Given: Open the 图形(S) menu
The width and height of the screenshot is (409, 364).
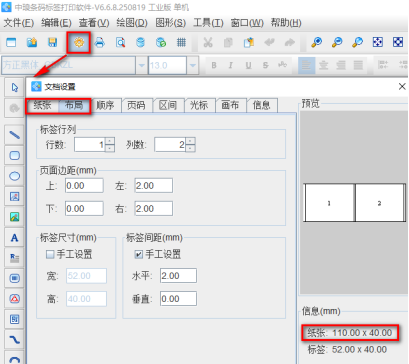Looking at the screenshot, I should [171, 23].
